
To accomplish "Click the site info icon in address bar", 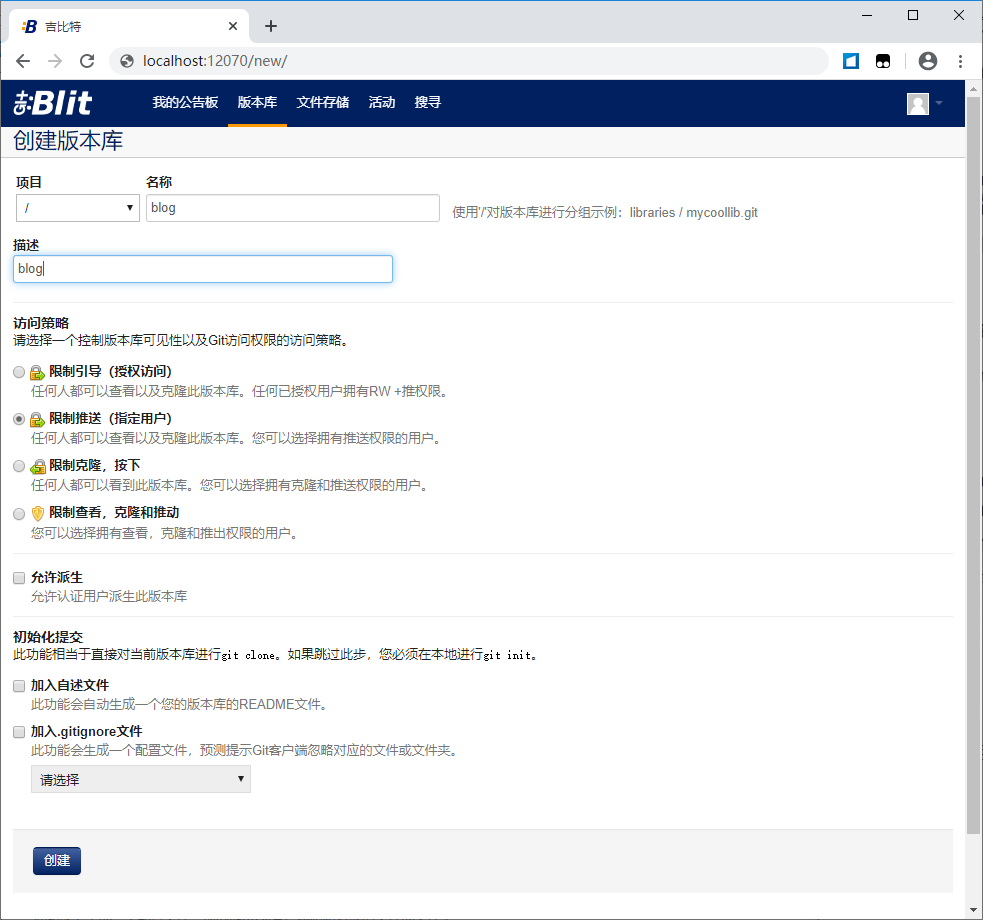I will click(127, 61).
